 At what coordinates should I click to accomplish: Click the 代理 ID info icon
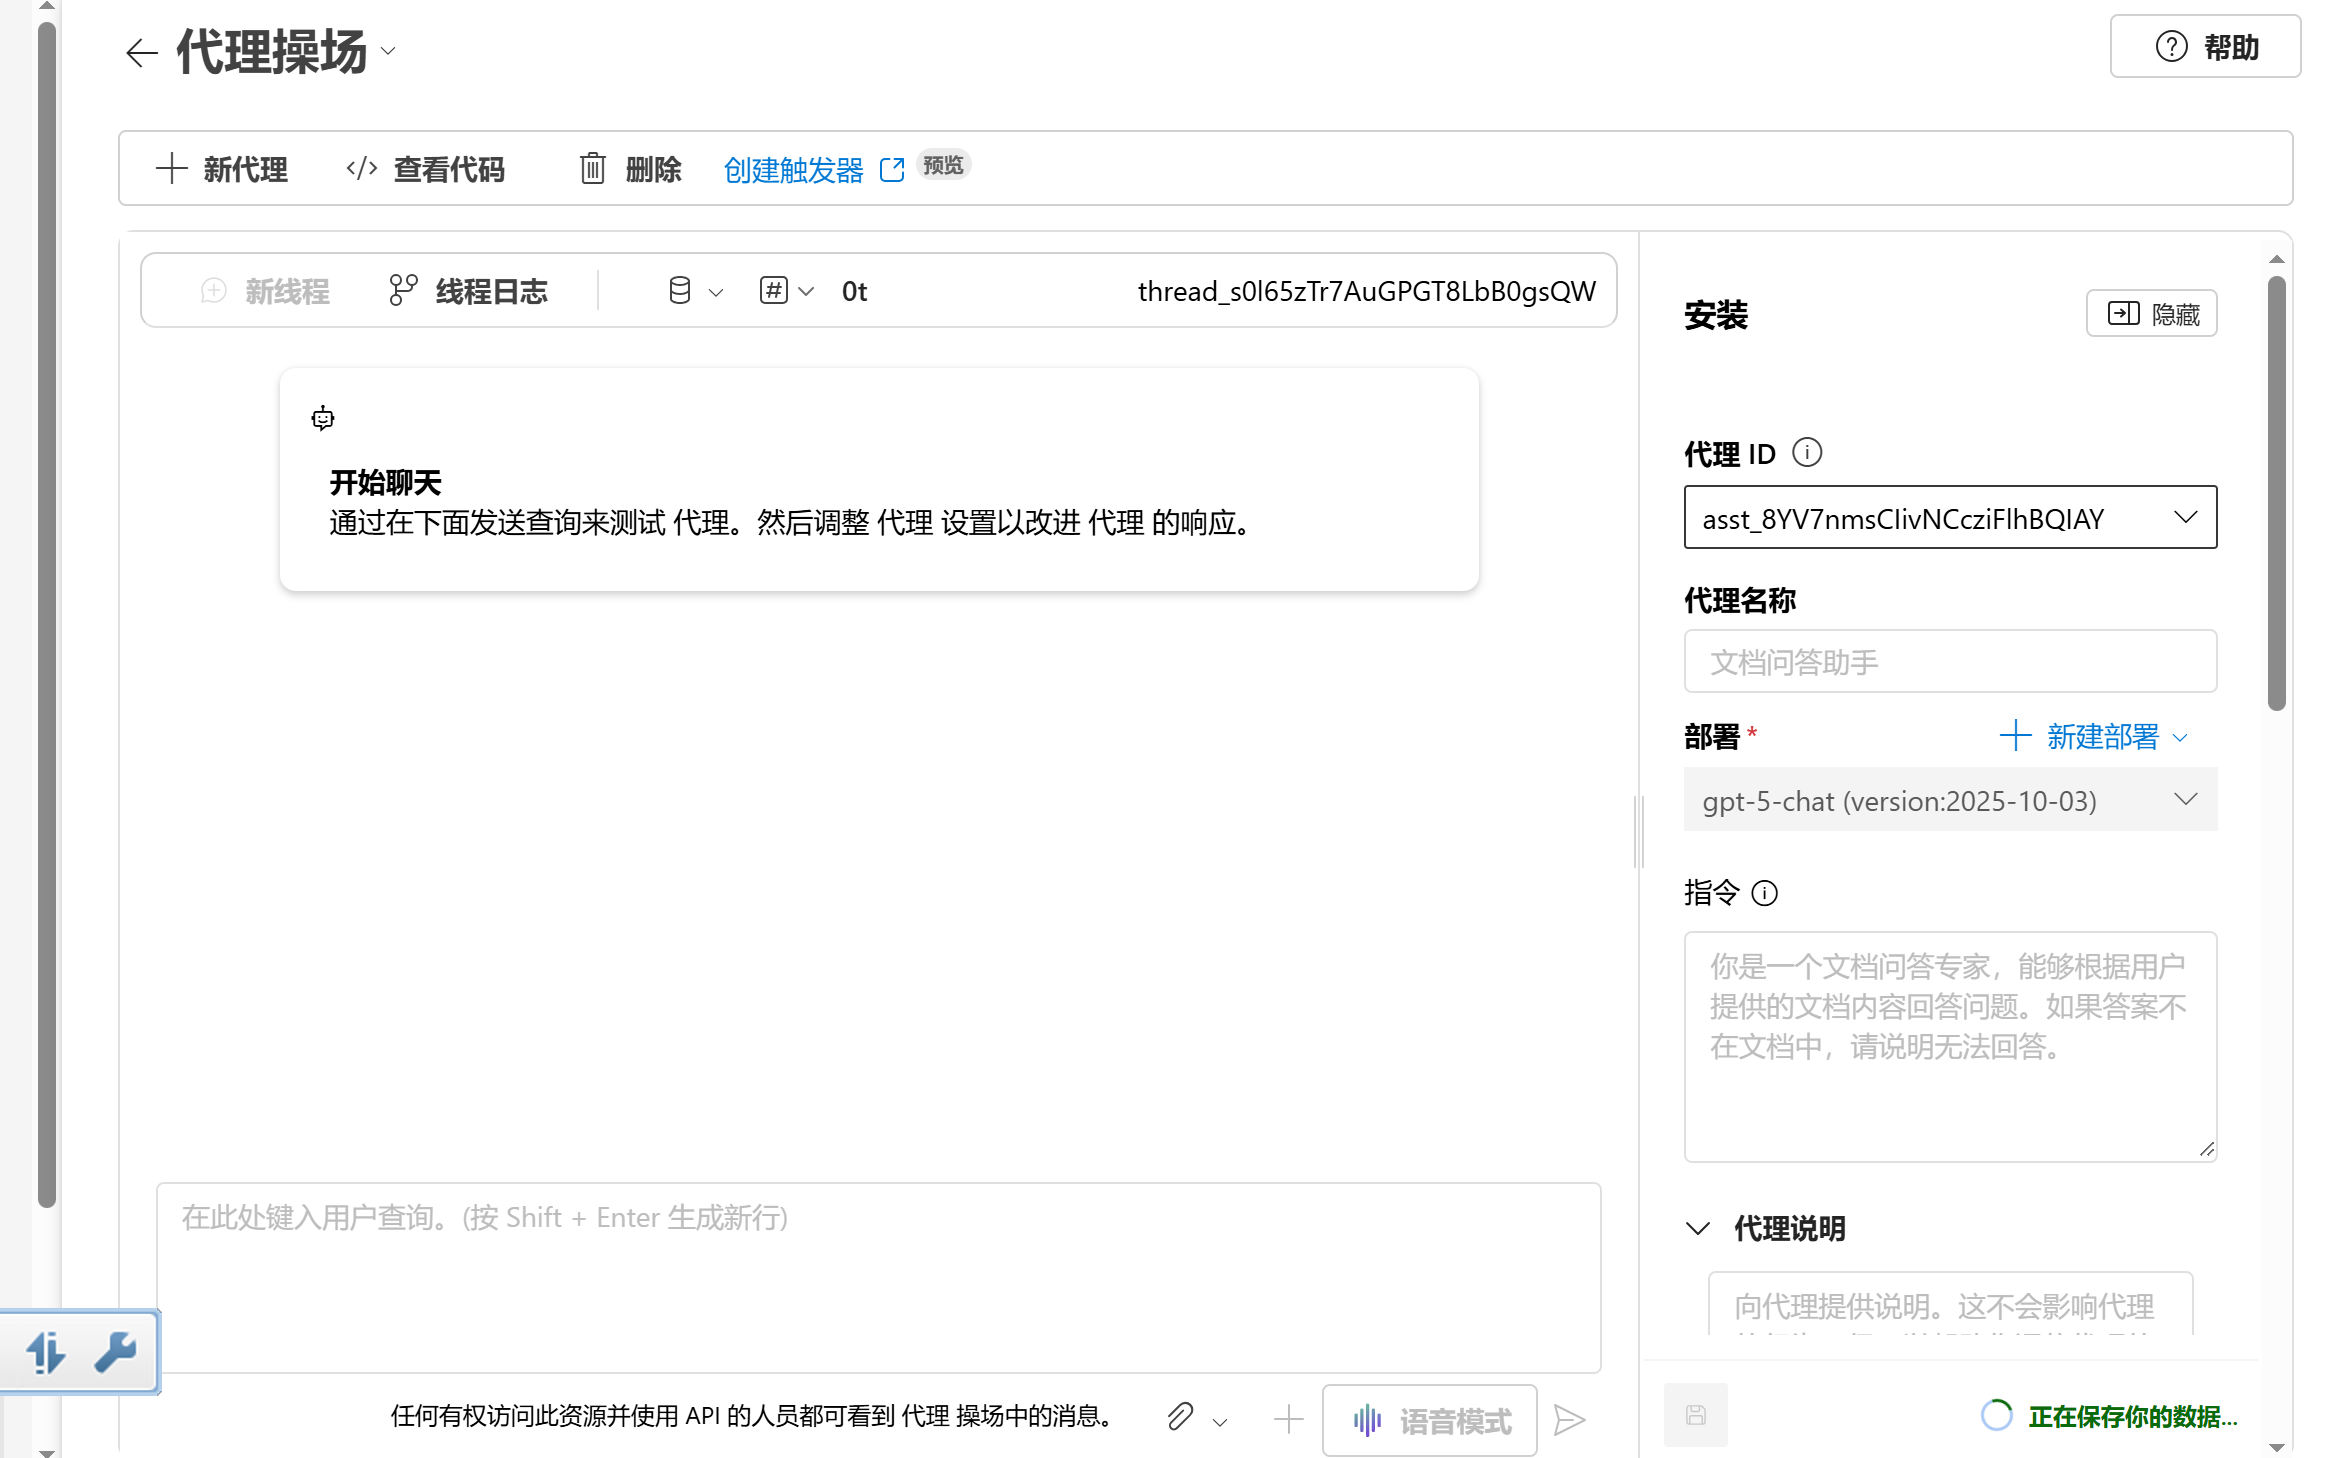(1806, 453)
